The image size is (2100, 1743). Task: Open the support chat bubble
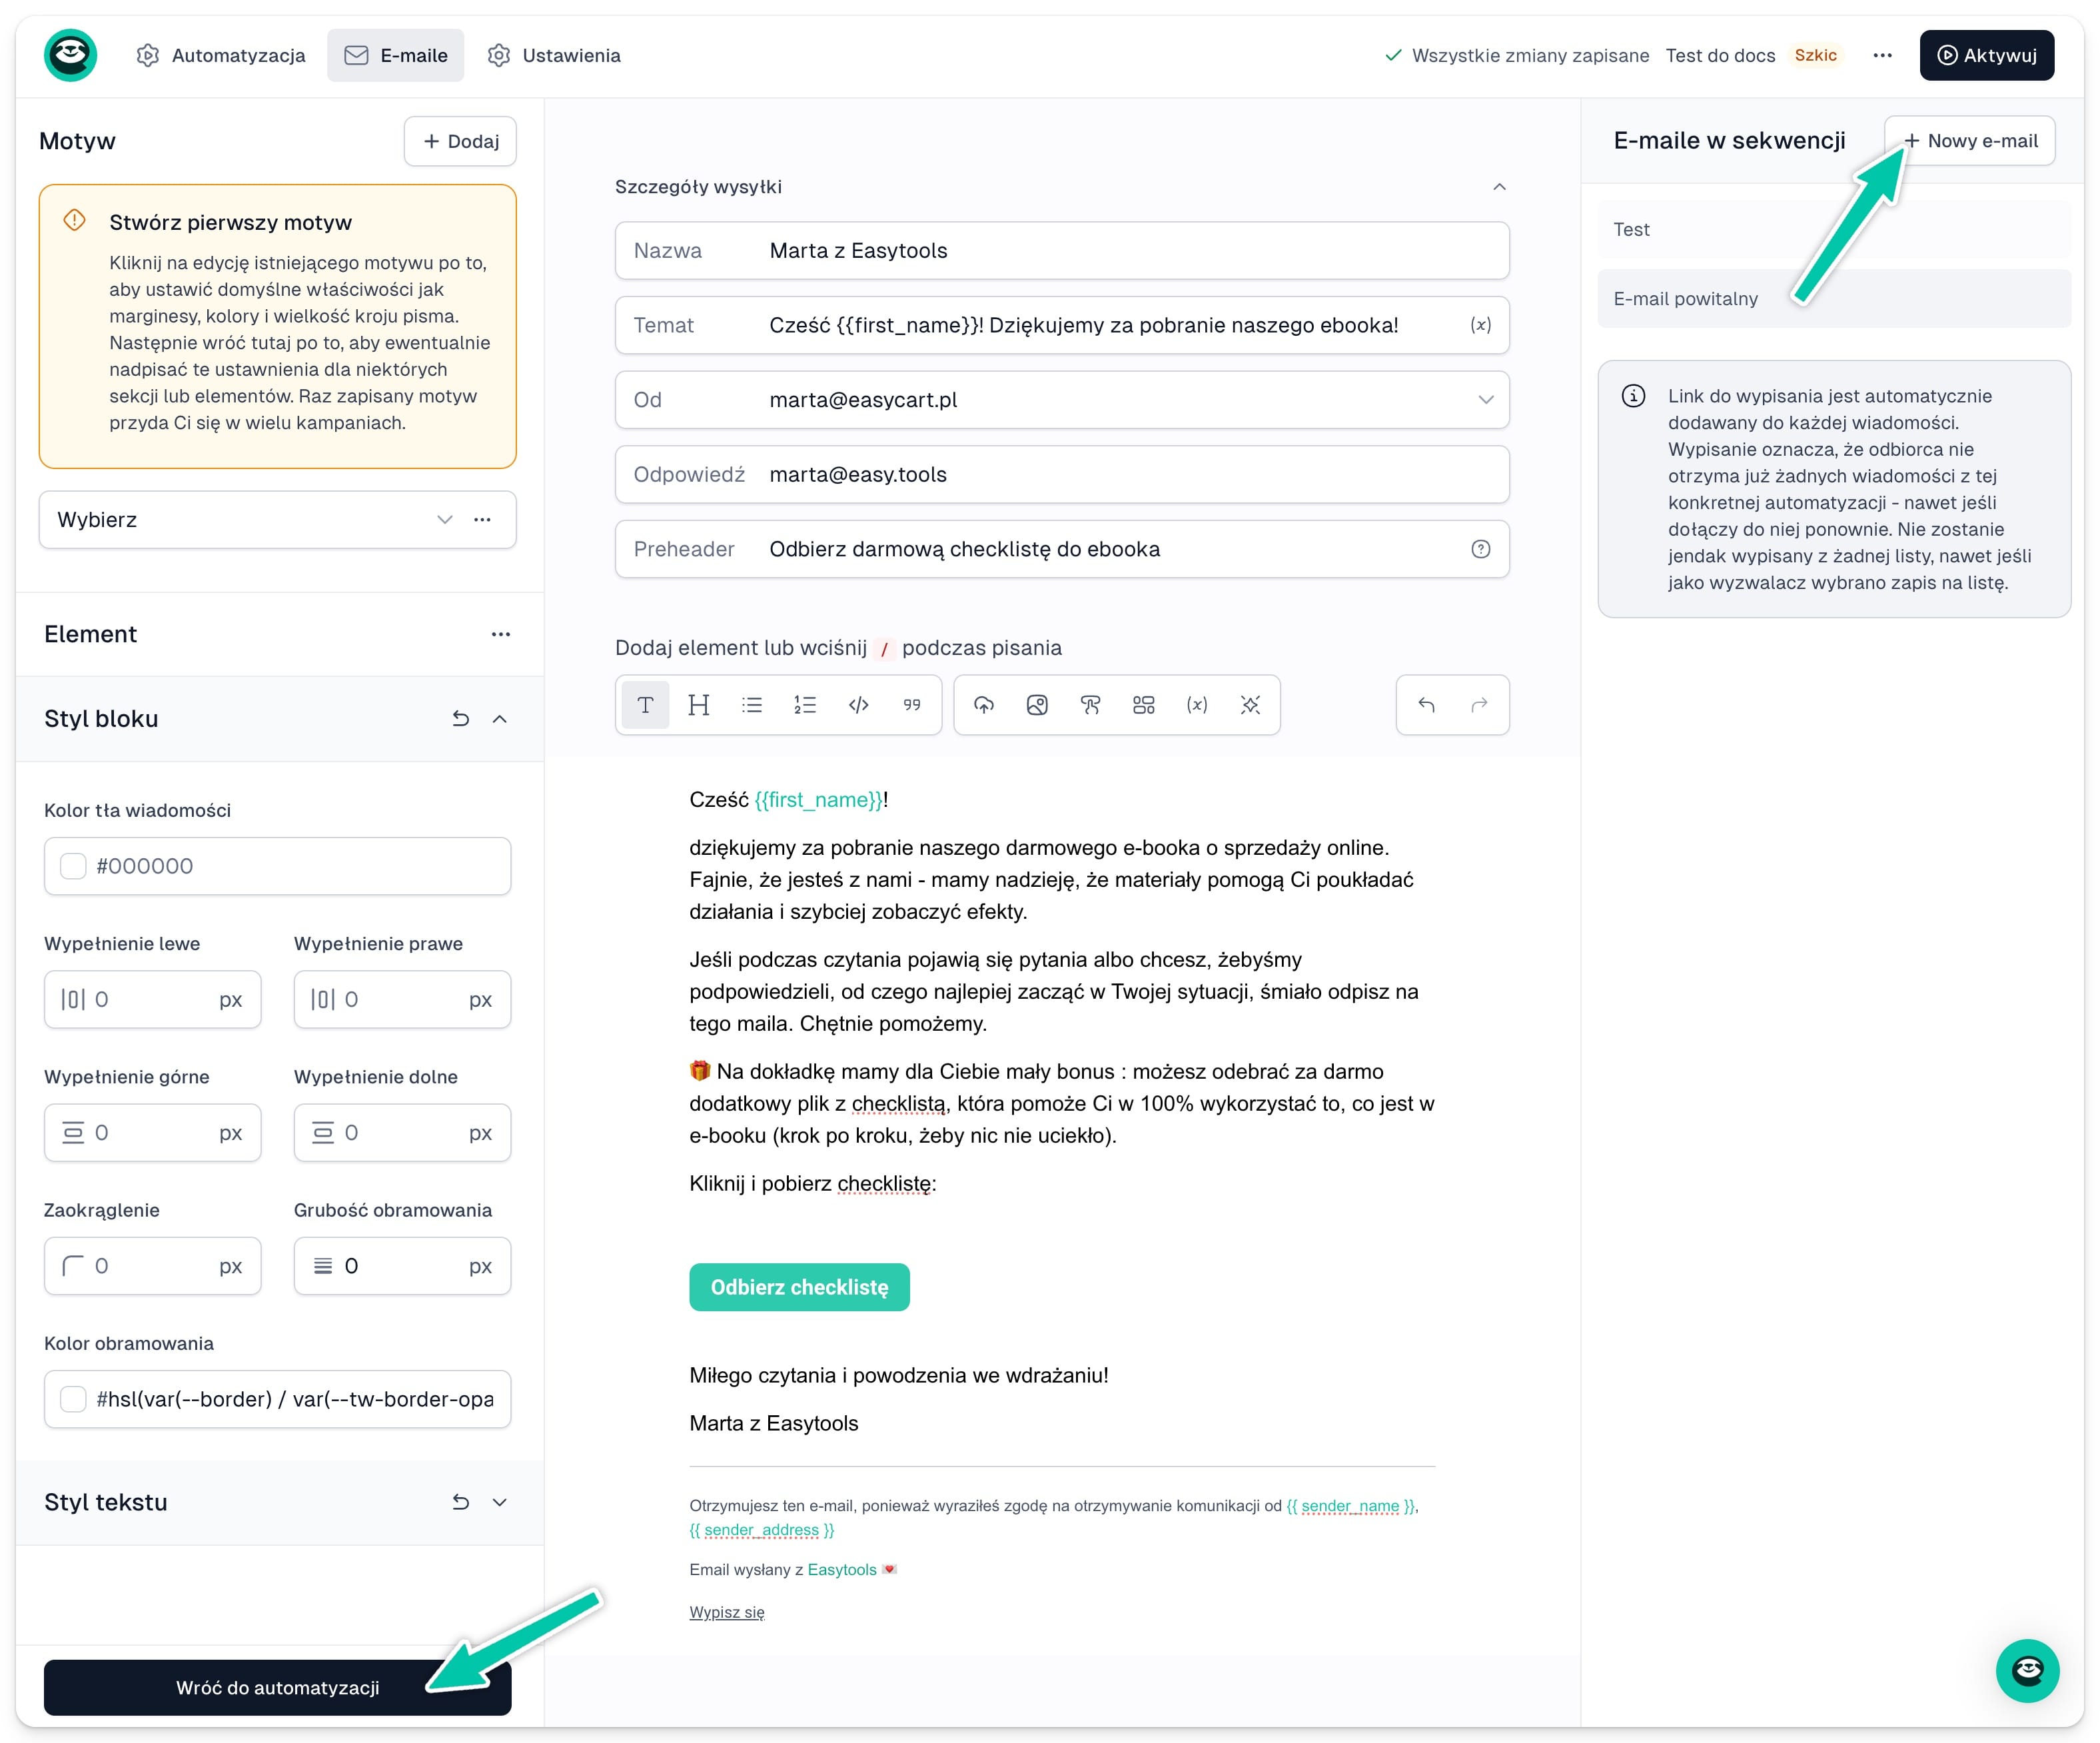tap(2027, 1670)
